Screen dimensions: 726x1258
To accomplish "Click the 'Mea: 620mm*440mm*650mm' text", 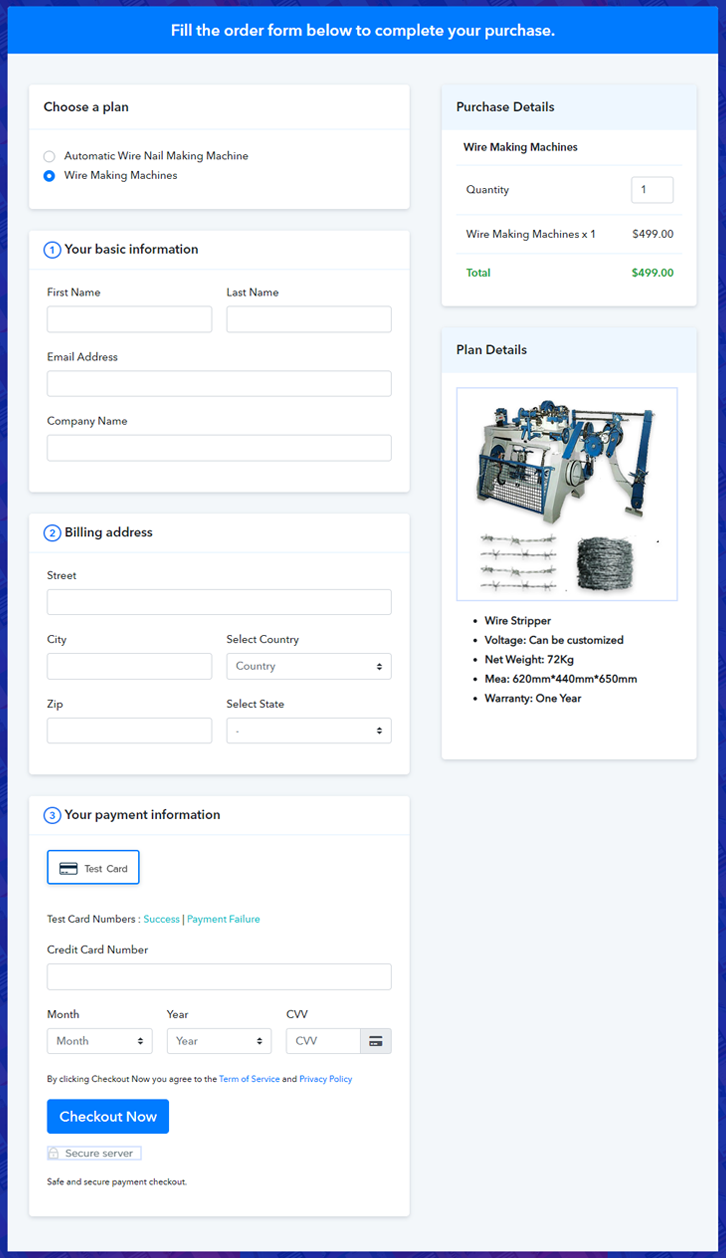I will point(561,679).
